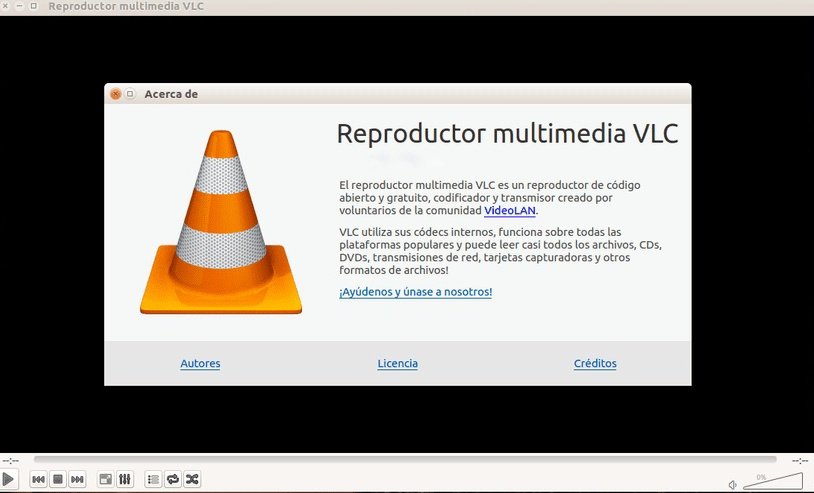This screenshot has width=814, height=493.
Task: Toggle fullscreen video mode icon
Action: [105, 479]
